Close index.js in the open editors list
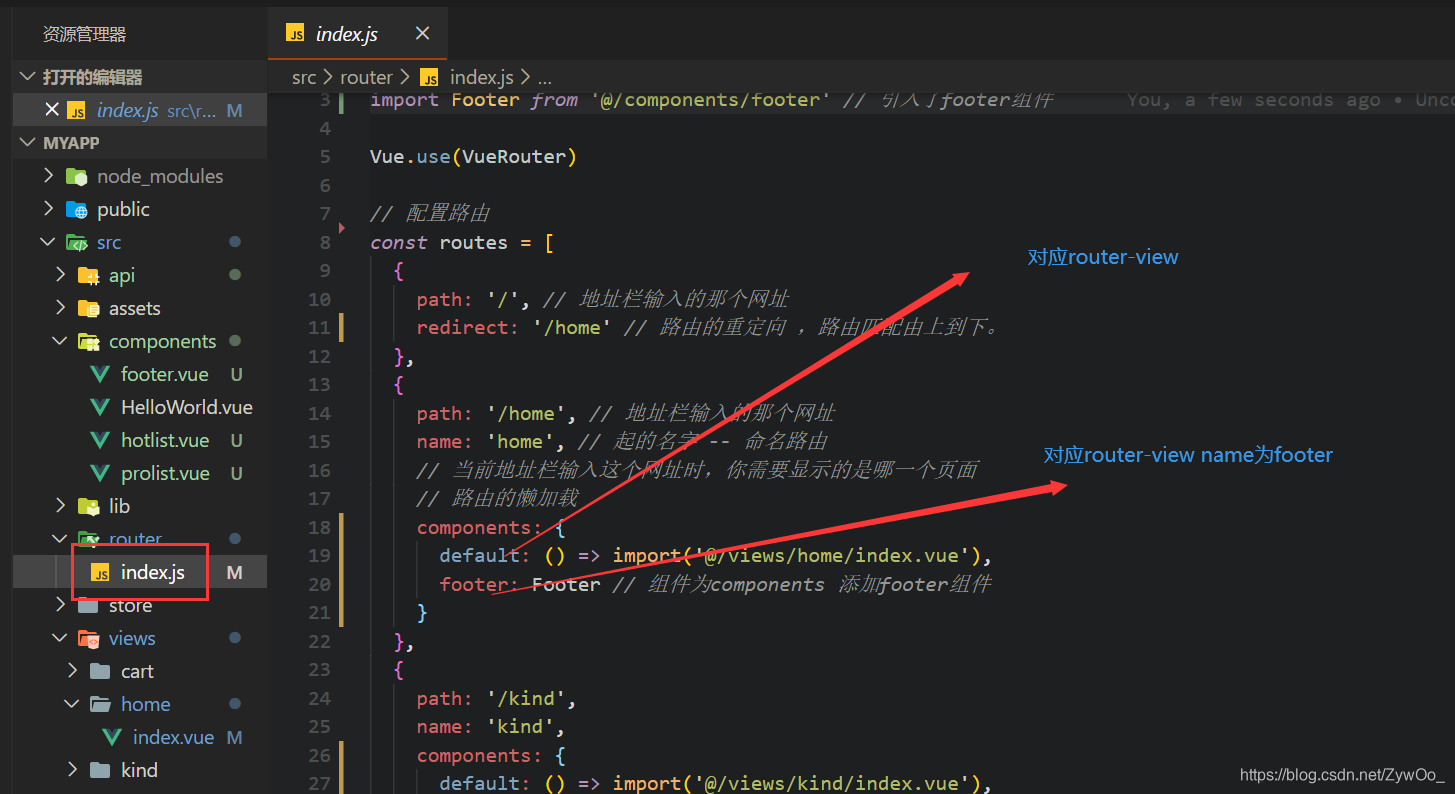This screenshot has width=1455, height=794. click(52, 111)
